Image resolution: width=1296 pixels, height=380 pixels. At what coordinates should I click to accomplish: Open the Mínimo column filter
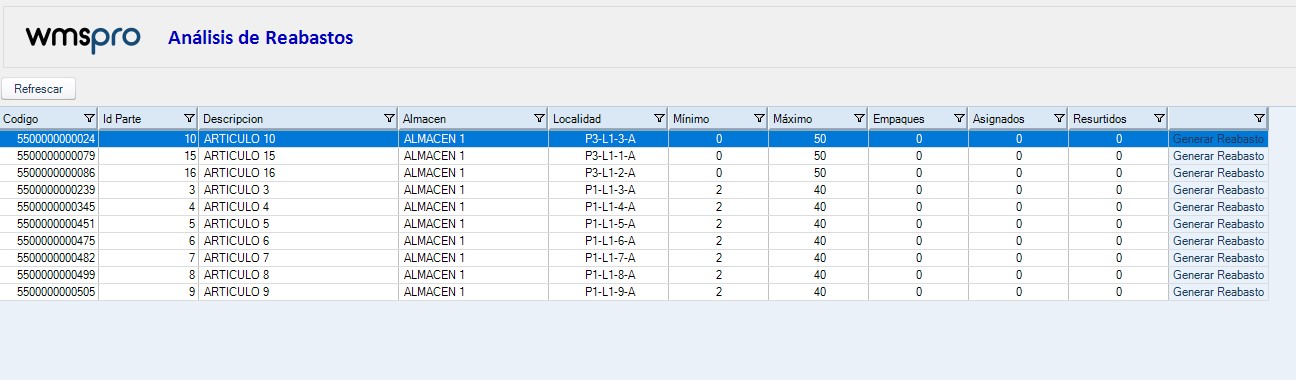click(759, 119)
